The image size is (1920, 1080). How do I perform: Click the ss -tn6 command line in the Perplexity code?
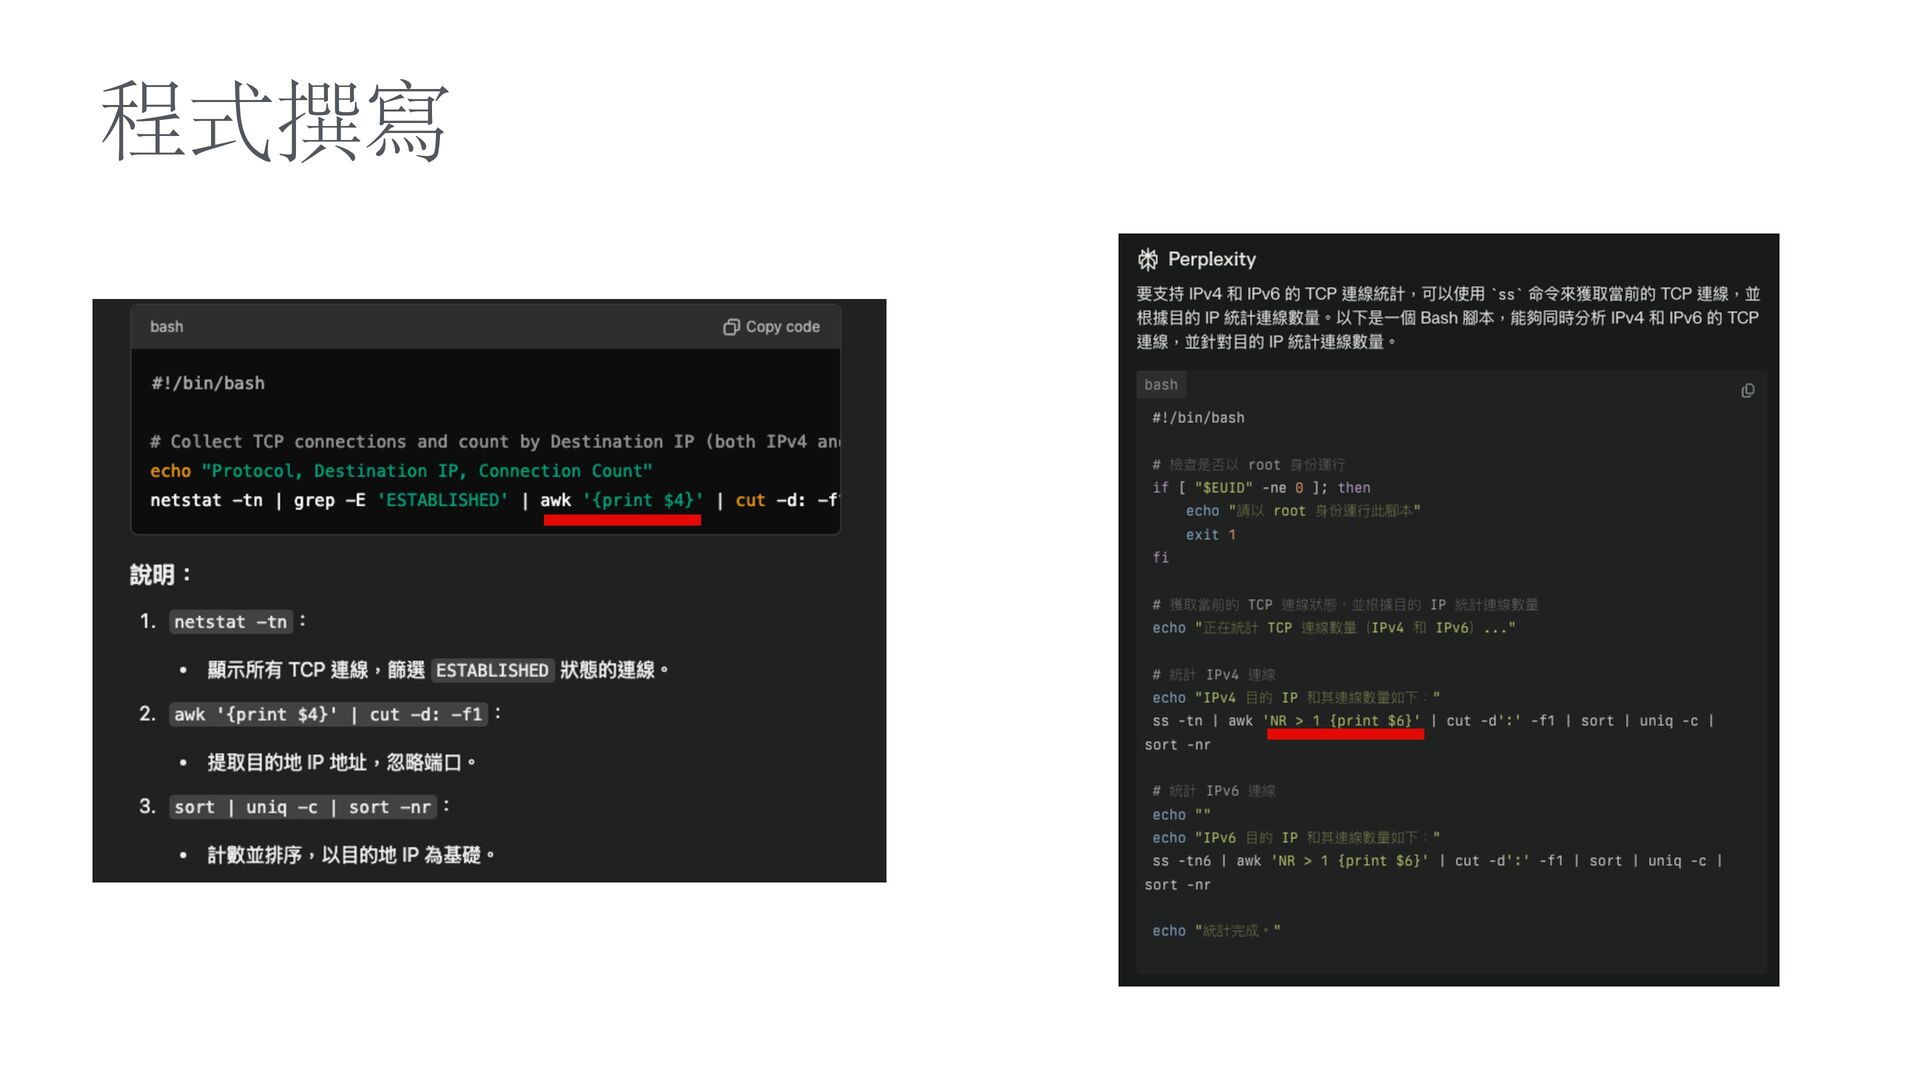point(1435,861)
